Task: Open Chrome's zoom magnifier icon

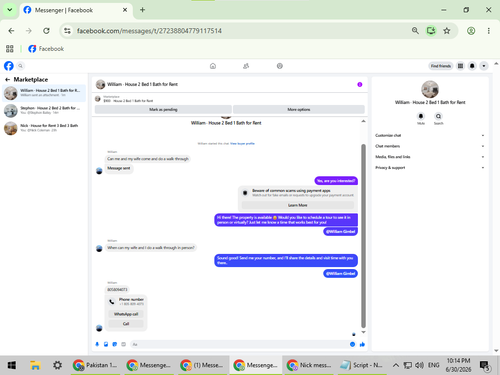Action: coord(415,31)
